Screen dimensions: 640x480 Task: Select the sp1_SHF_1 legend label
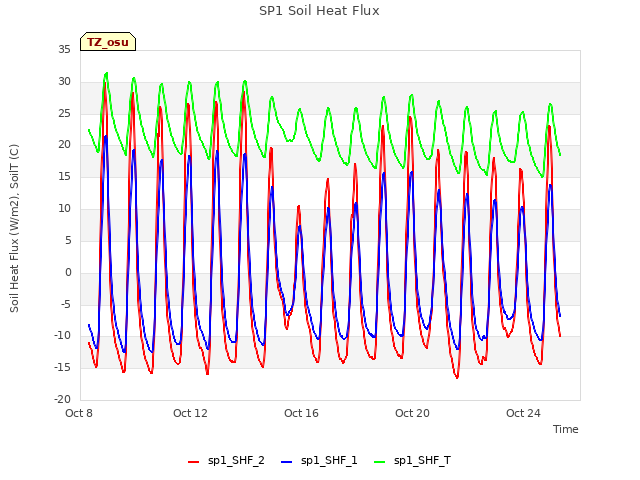pos(329,460)
